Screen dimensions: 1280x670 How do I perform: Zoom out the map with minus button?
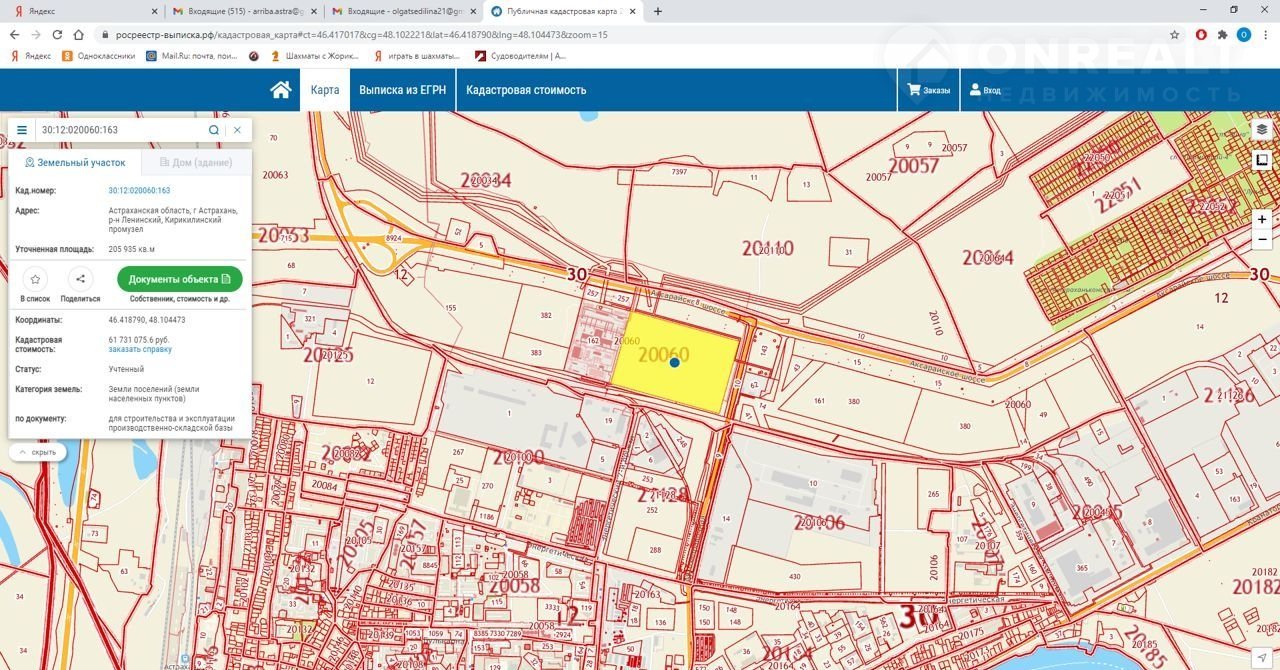click(1262, 240)
